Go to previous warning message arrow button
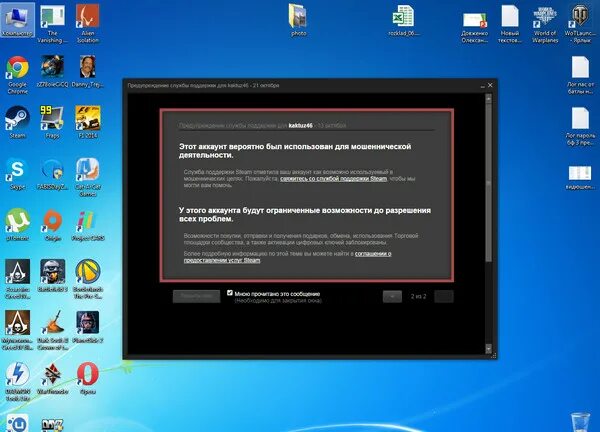 tap(392, 297)
